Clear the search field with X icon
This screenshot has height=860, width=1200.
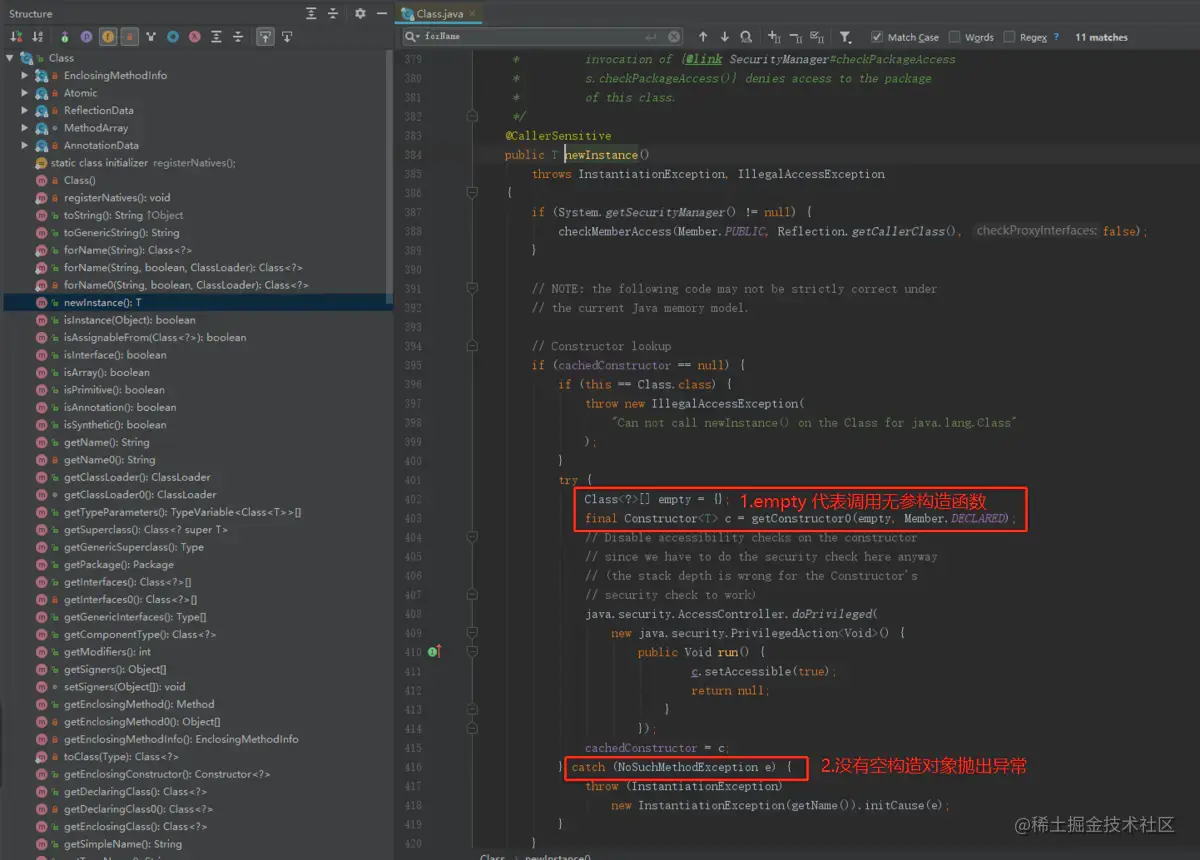click(675, 37)
